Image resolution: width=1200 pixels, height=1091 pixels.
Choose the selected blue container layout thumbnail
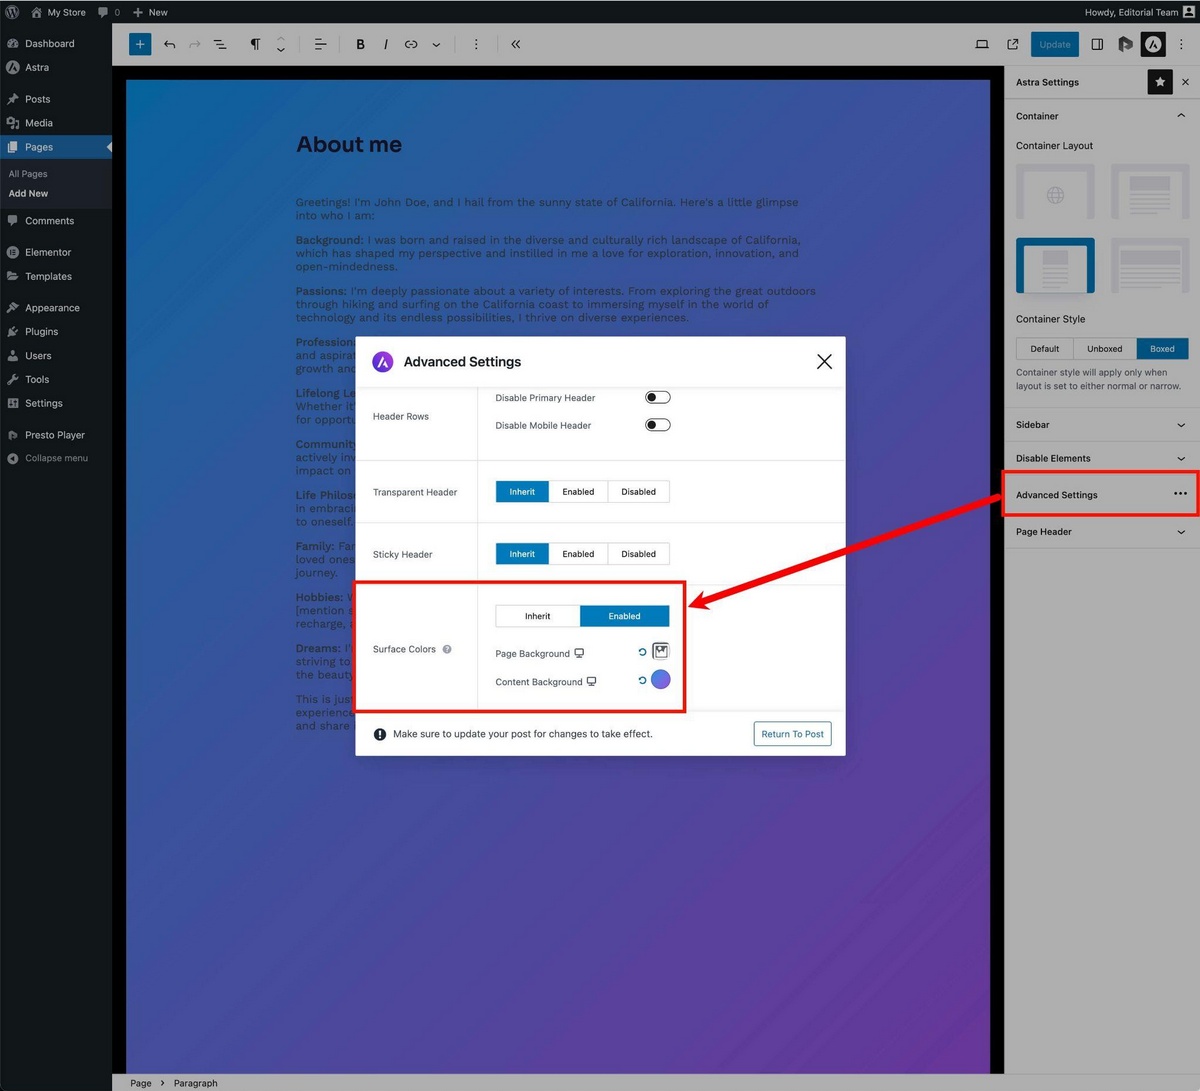click(1055, 265)
